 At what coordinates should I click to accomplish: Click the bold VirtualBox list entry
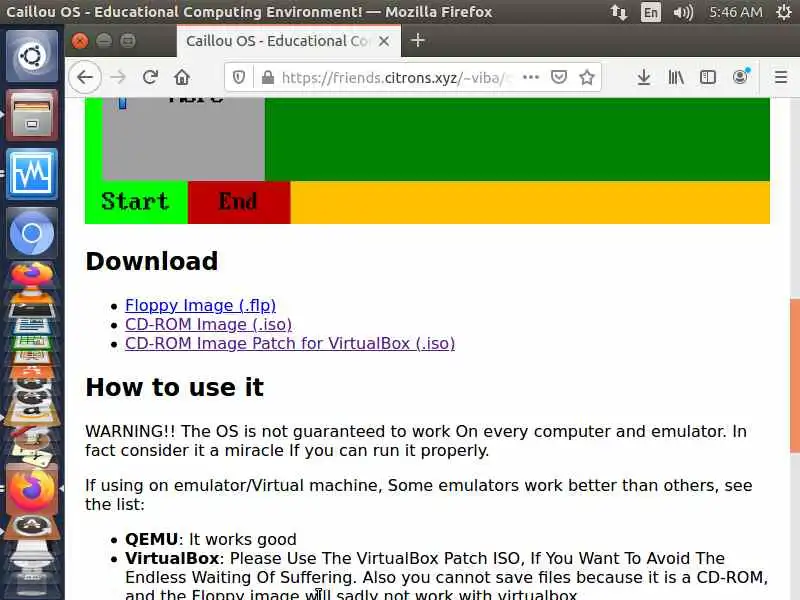172,558
